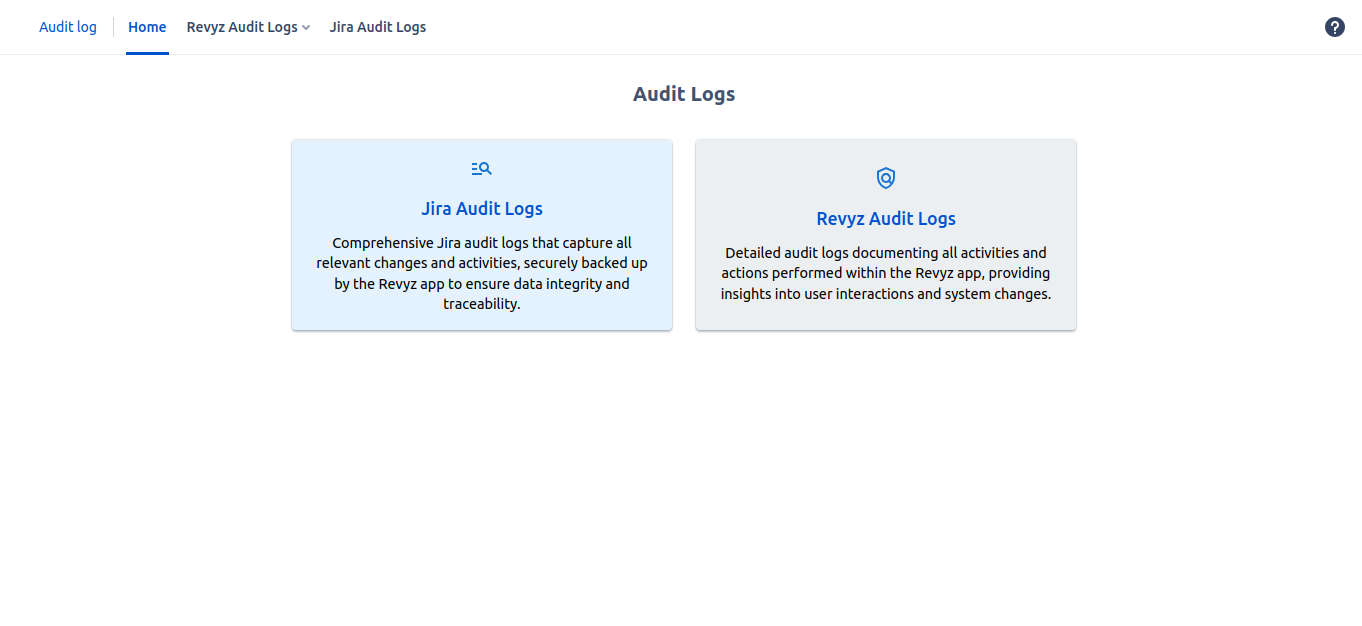Click 'Comprehensive Jira audit logs' description line
The height and width of the screenshot is (626, 1362).
(x=481, y=243)
